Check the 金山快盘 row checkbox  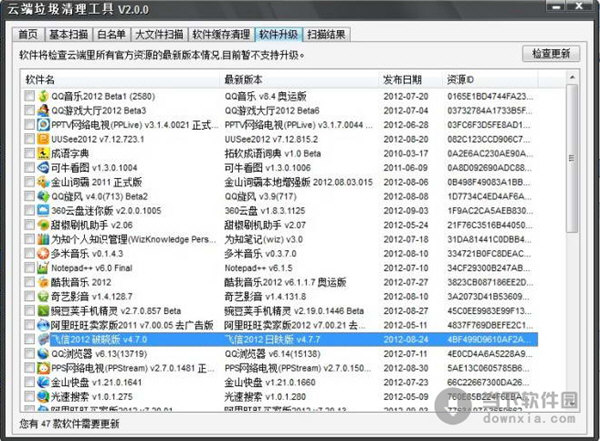(29, 382)
